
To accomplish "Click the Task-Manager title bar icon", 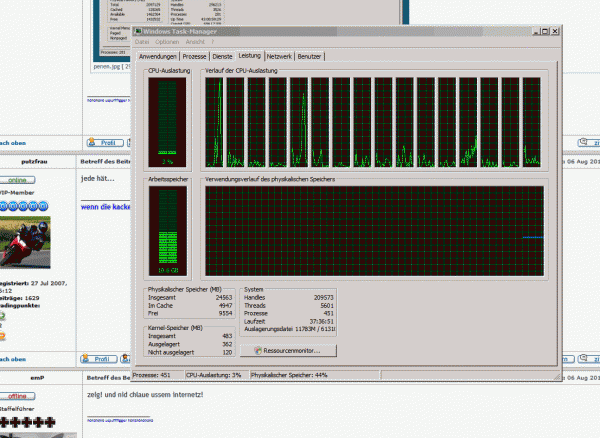I will click(138, 31).
